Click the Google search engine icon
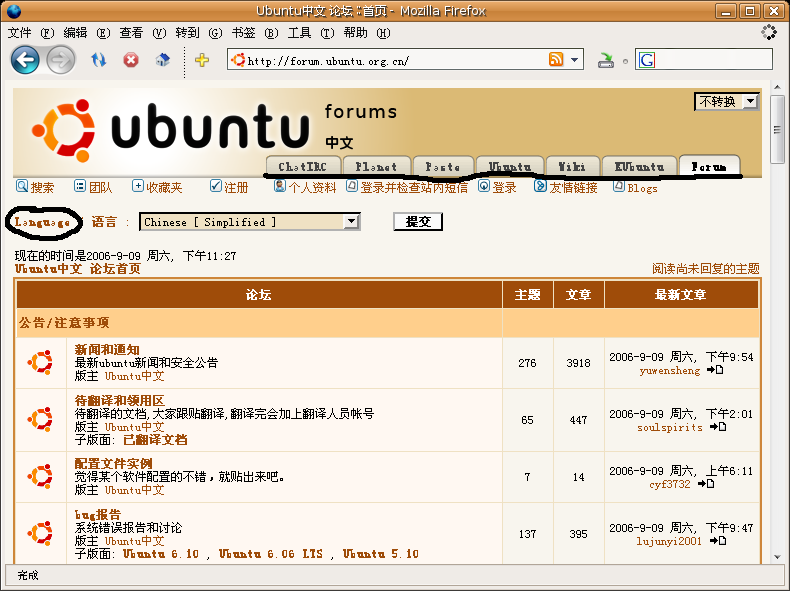790x591 pixels. tap(647, 60)
